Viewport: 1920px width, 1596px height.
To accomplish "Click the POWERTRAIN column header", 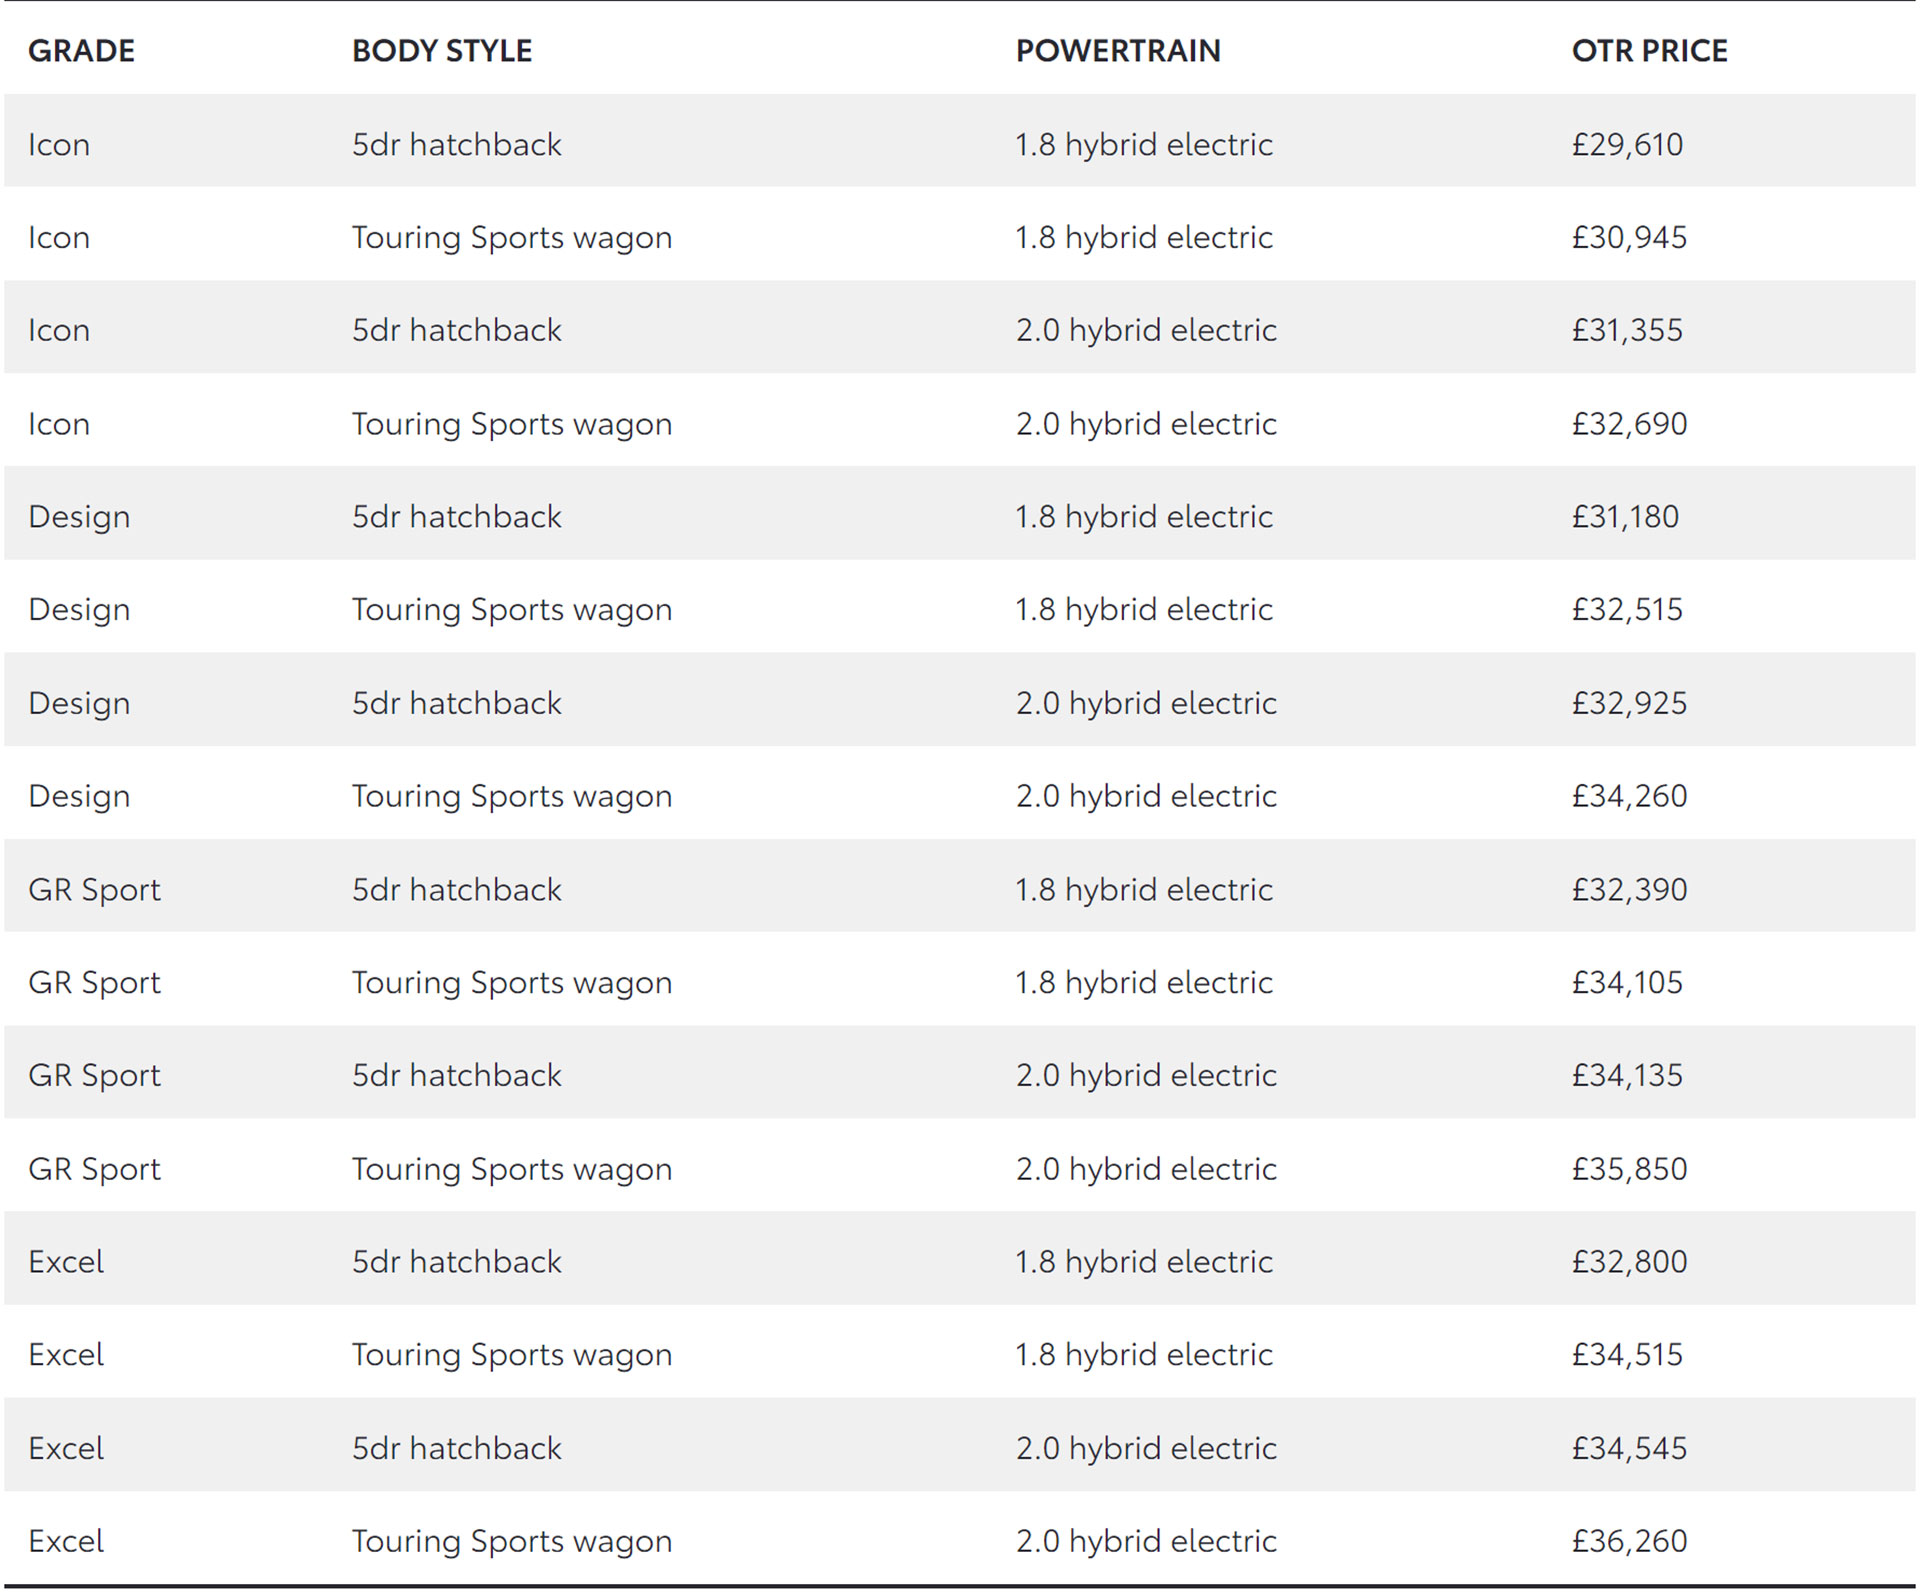I will point(1117,51).
